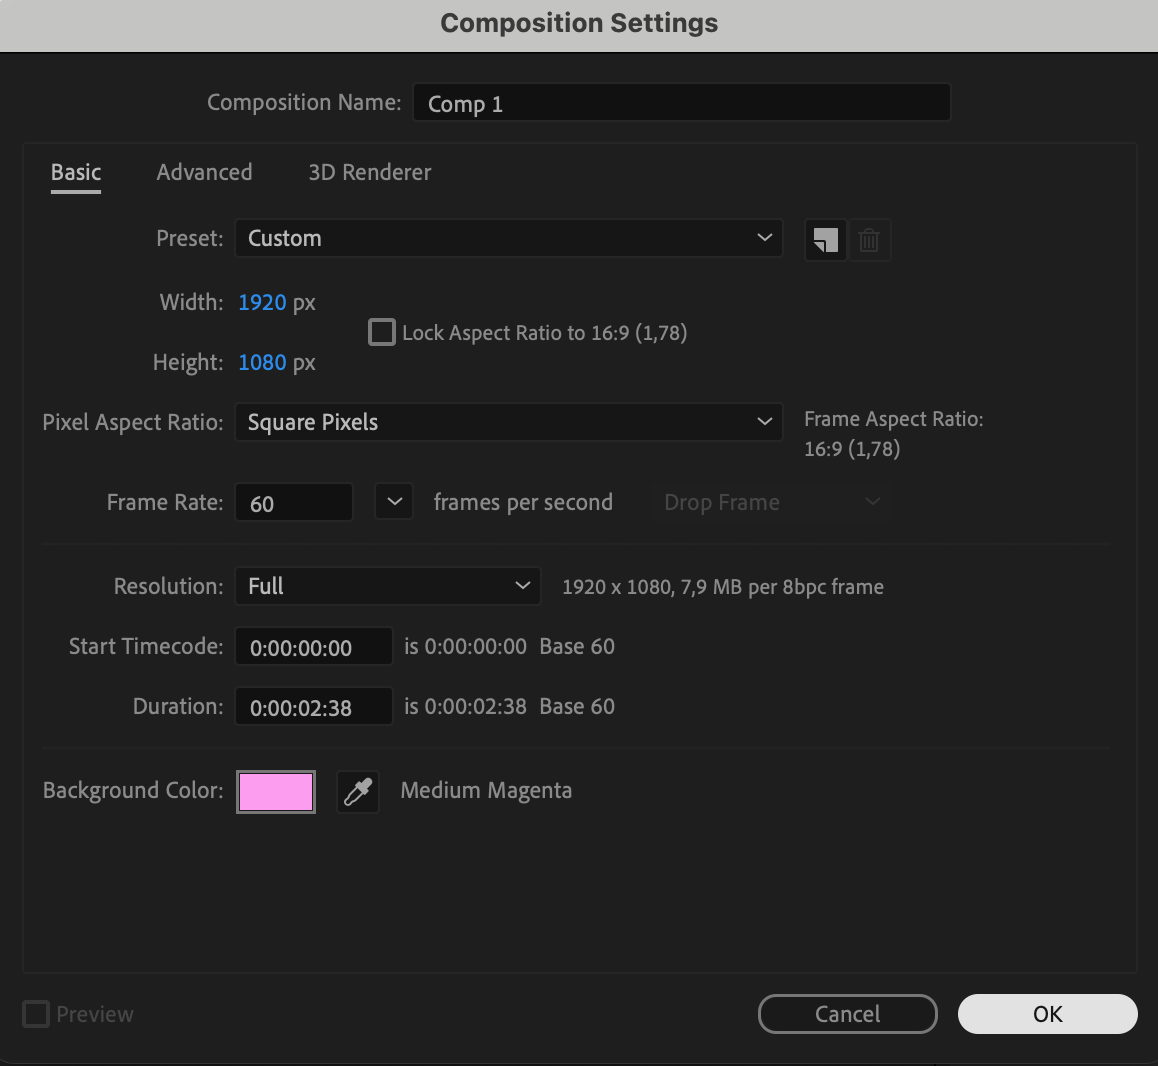This screenshot has width=1158, height=1066.
Task: Switch to the Advanced tab
Action: (x=204, y=172)
